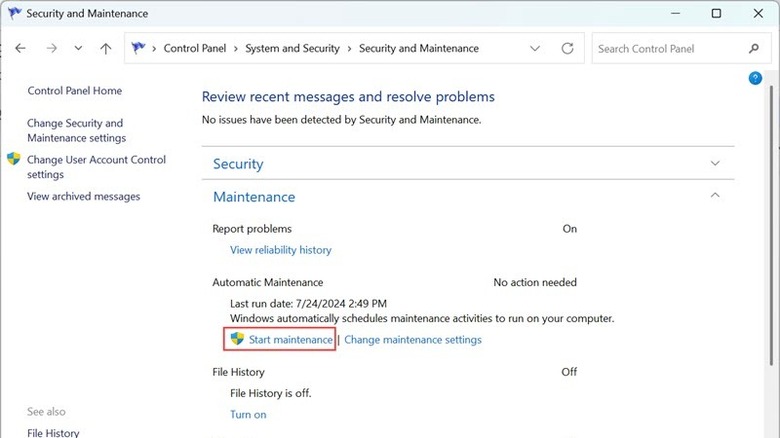Collapse the Maintenance section chevron
The width and height of the screenshot is (780, 438).
pos(715,196)
